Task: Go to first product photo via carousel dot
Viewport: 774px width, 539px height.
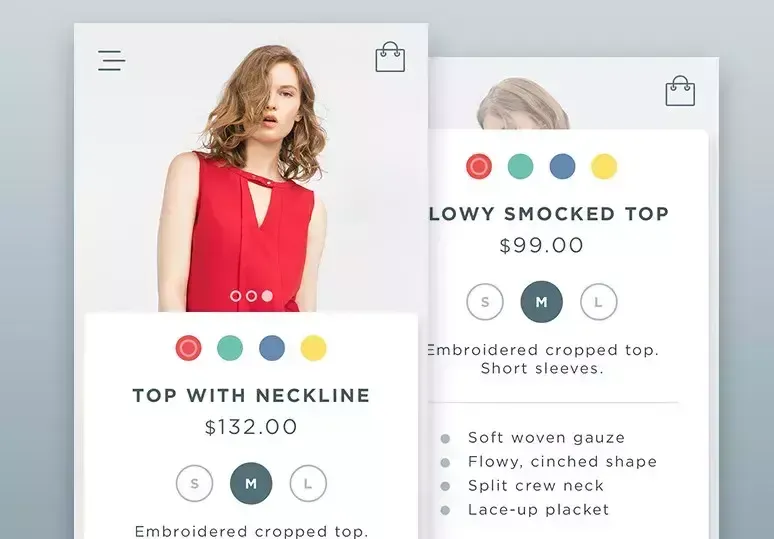Action: [236, 296]
